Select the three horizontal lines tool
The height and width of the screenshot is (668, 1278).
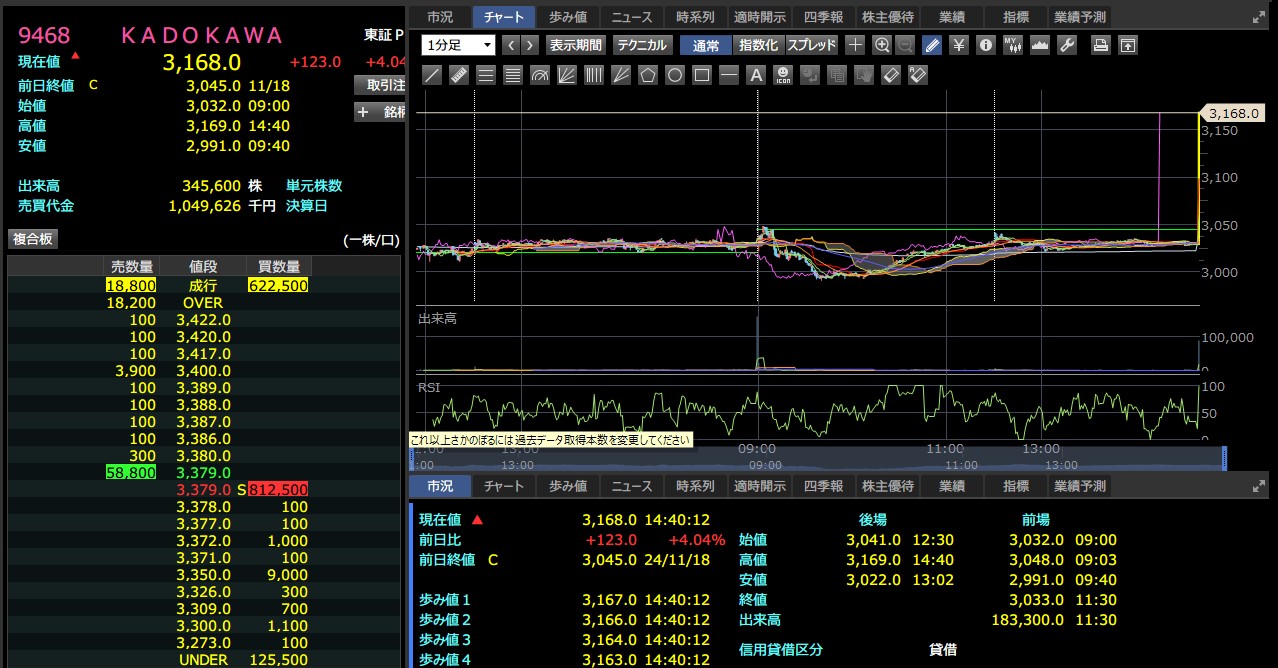pos(486,75)
